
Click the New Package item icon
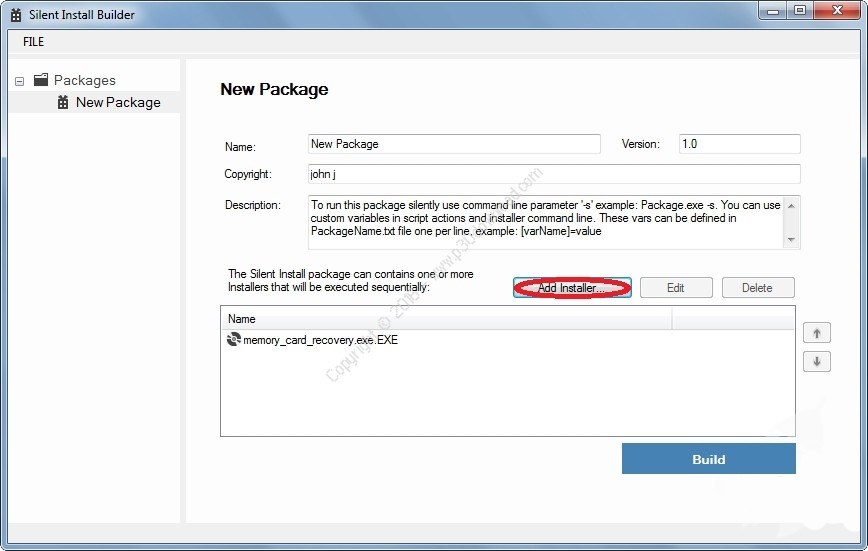(x=63, y=102)
